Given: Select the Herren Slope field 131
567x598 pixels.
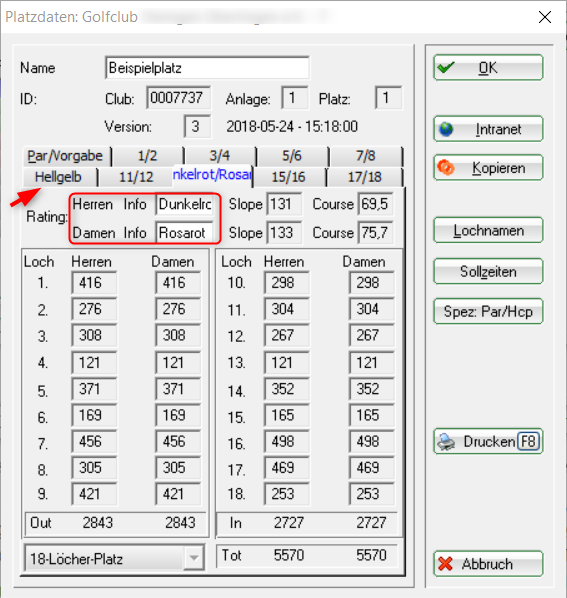Looking at the screenshot, I should [x=284, y=204].
